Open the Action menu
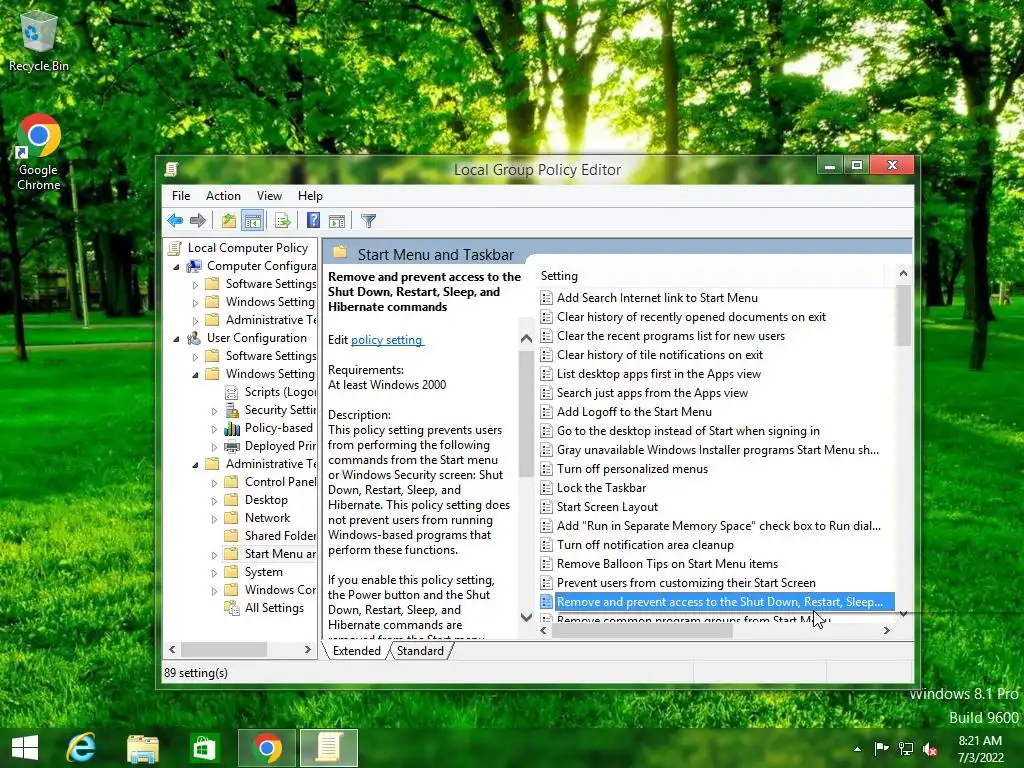Screen dimensions: 1024x768 [223, 196]
